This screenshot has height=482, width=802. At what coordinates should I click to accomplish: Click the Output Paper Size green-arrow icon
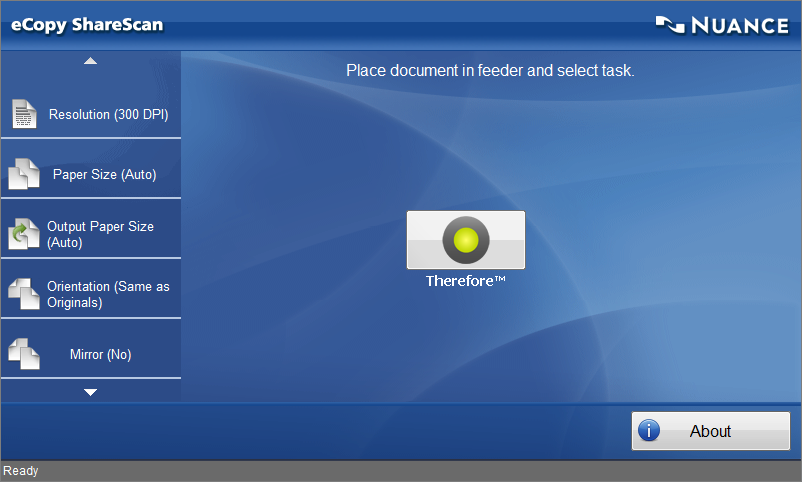(x=24, y=234)
